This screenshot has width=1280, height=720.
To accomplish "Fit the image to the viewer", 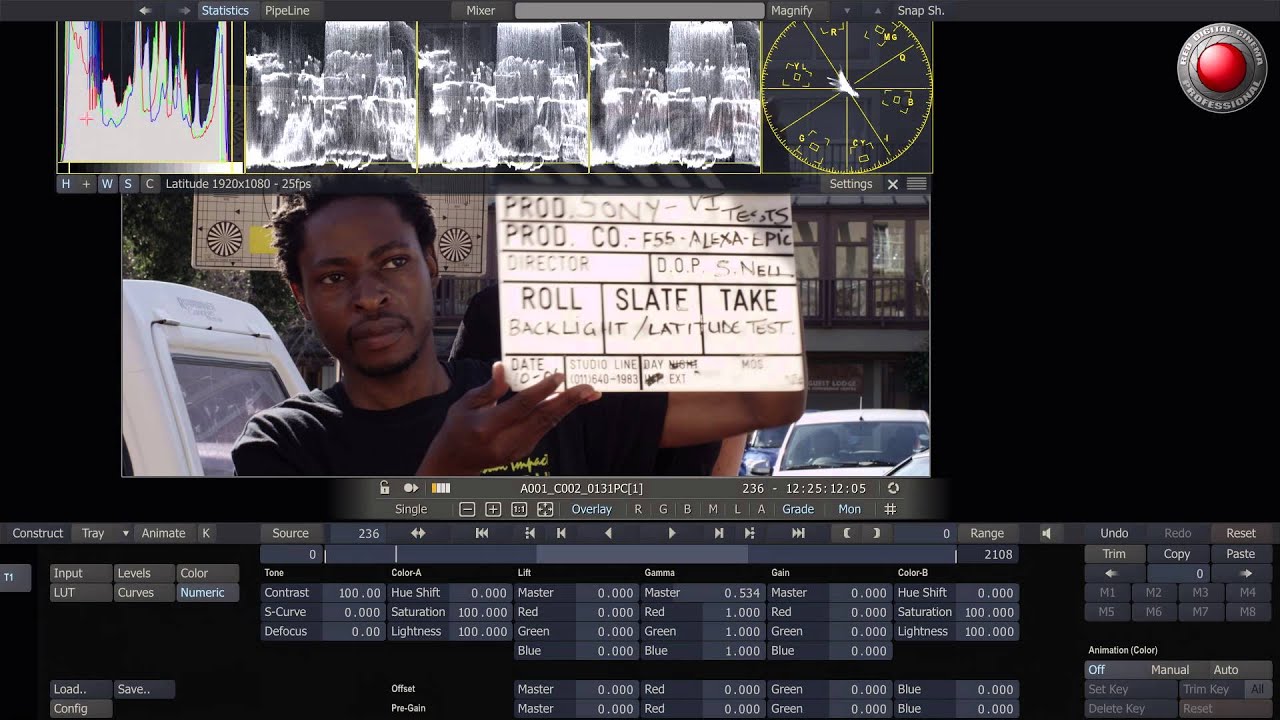I will pyautogui.click(x=545, y=509).
